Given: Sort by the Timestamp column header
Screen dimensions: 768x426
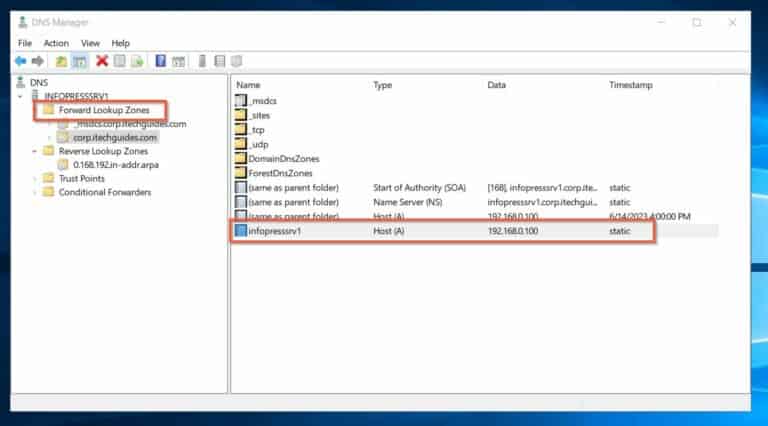Looking at the screenshot, I should [x=631, y=85].
